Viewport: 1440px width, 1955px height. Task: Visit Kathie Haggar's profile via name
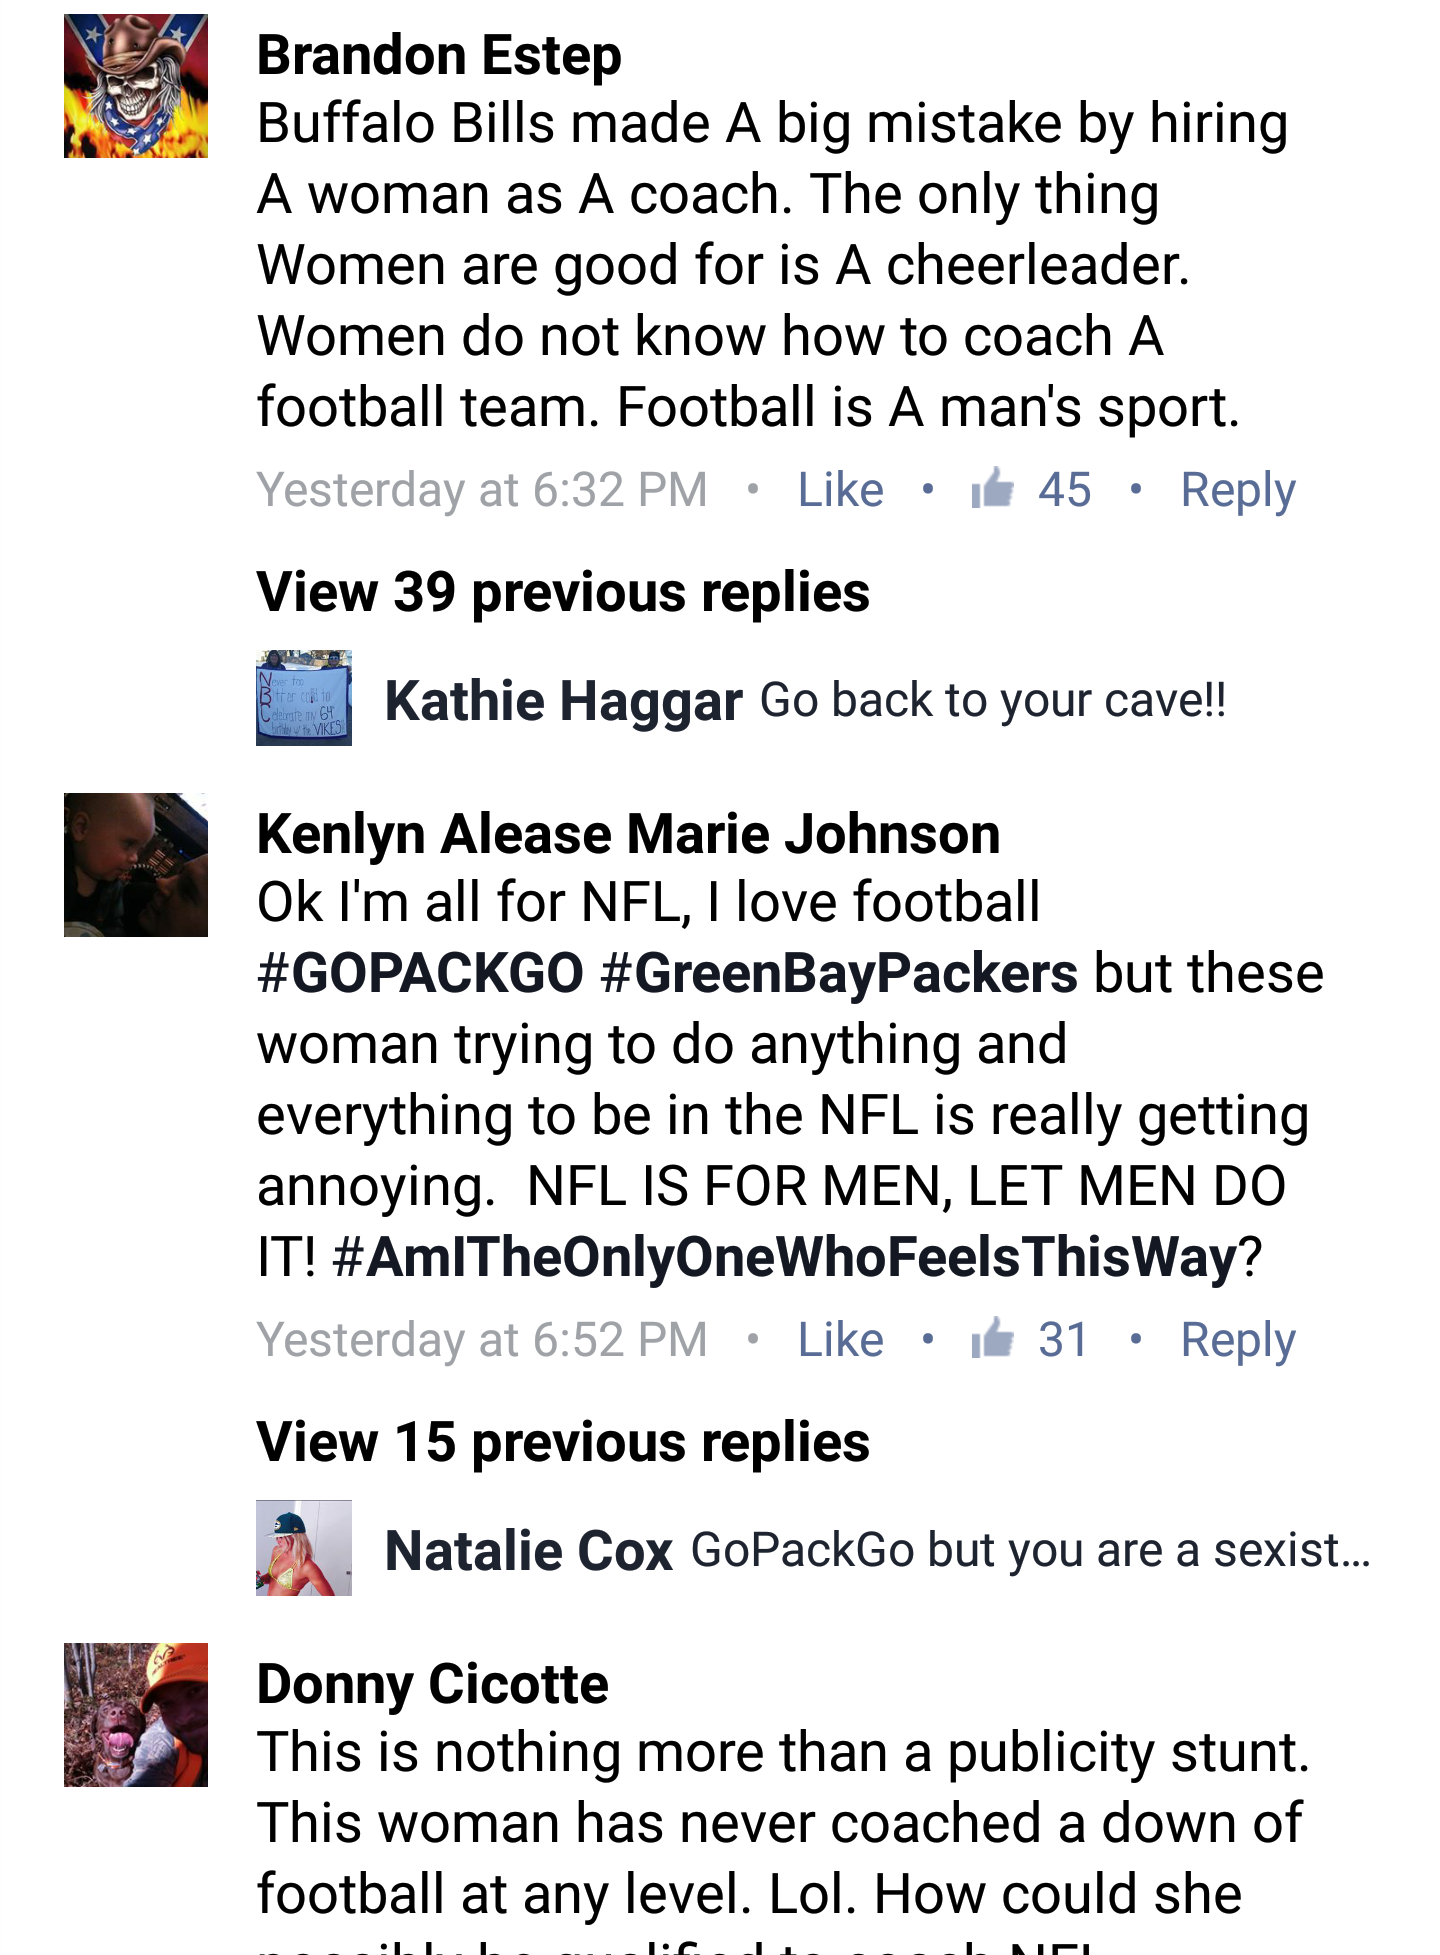[x=563, y=700]
